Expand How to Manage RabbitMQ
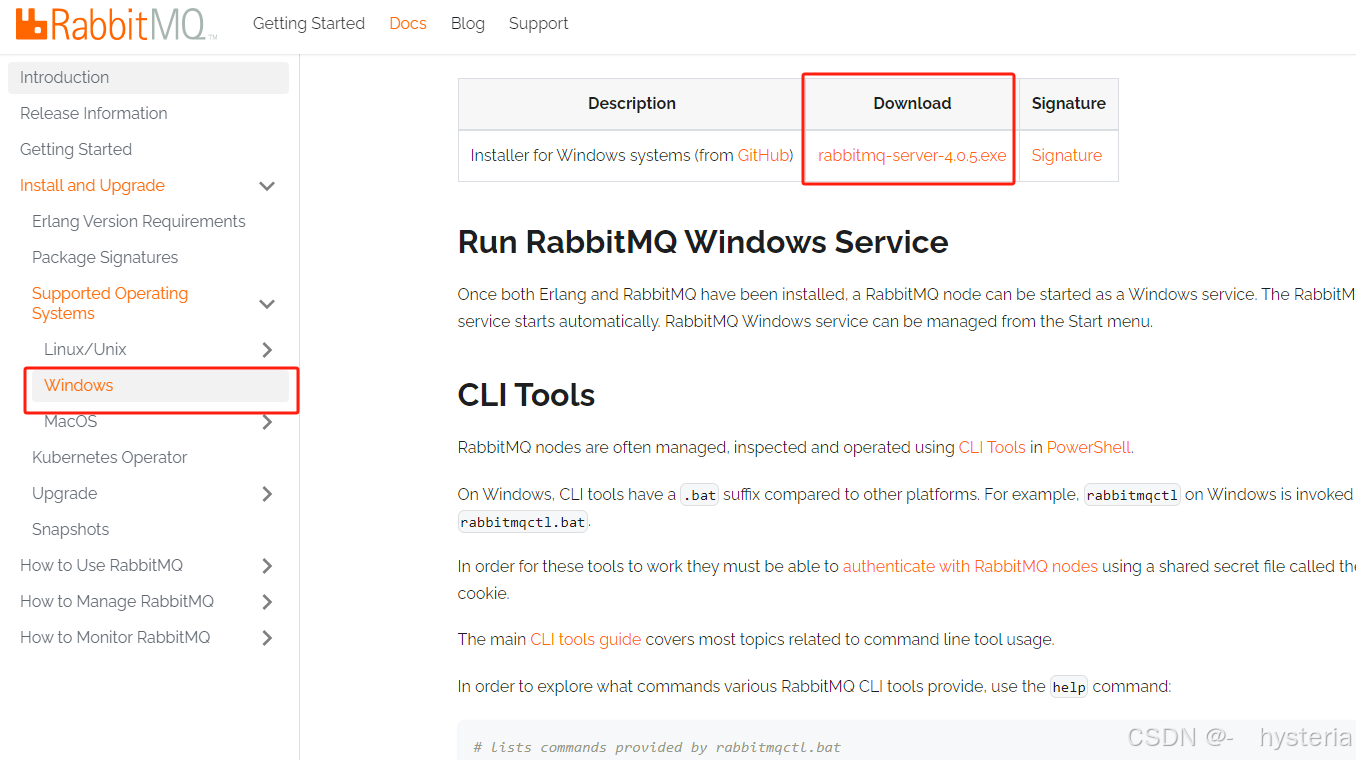This screenshot has height=760, width=1356. (267, 601)
